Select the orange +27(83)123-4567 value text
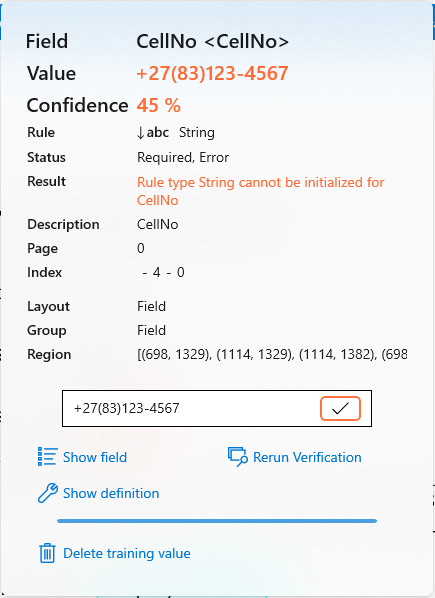This screenshot has height=598, width=435. pos(212,73)
